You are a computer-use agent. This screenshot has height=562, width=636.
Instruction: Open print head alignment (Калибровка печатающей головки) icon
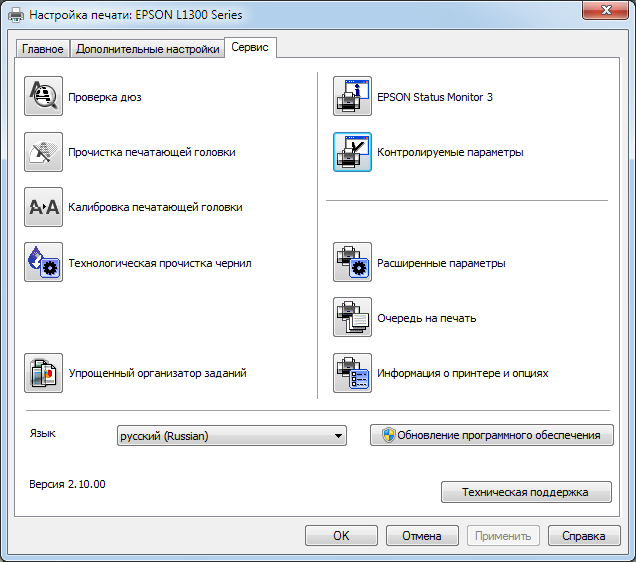pyautogui.click(x=43, y=207)
